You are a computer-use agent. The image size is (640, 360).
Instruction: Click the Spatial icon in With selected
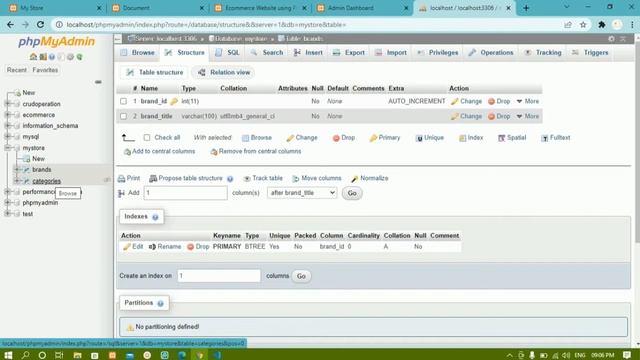click(501, 138)
